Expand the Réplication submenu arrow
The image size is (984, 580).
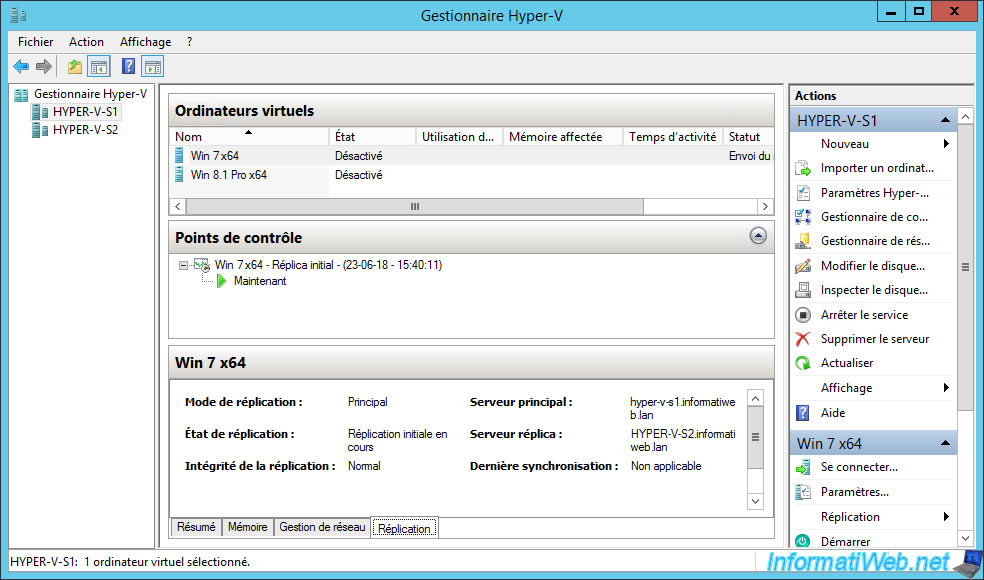(946, 517)
